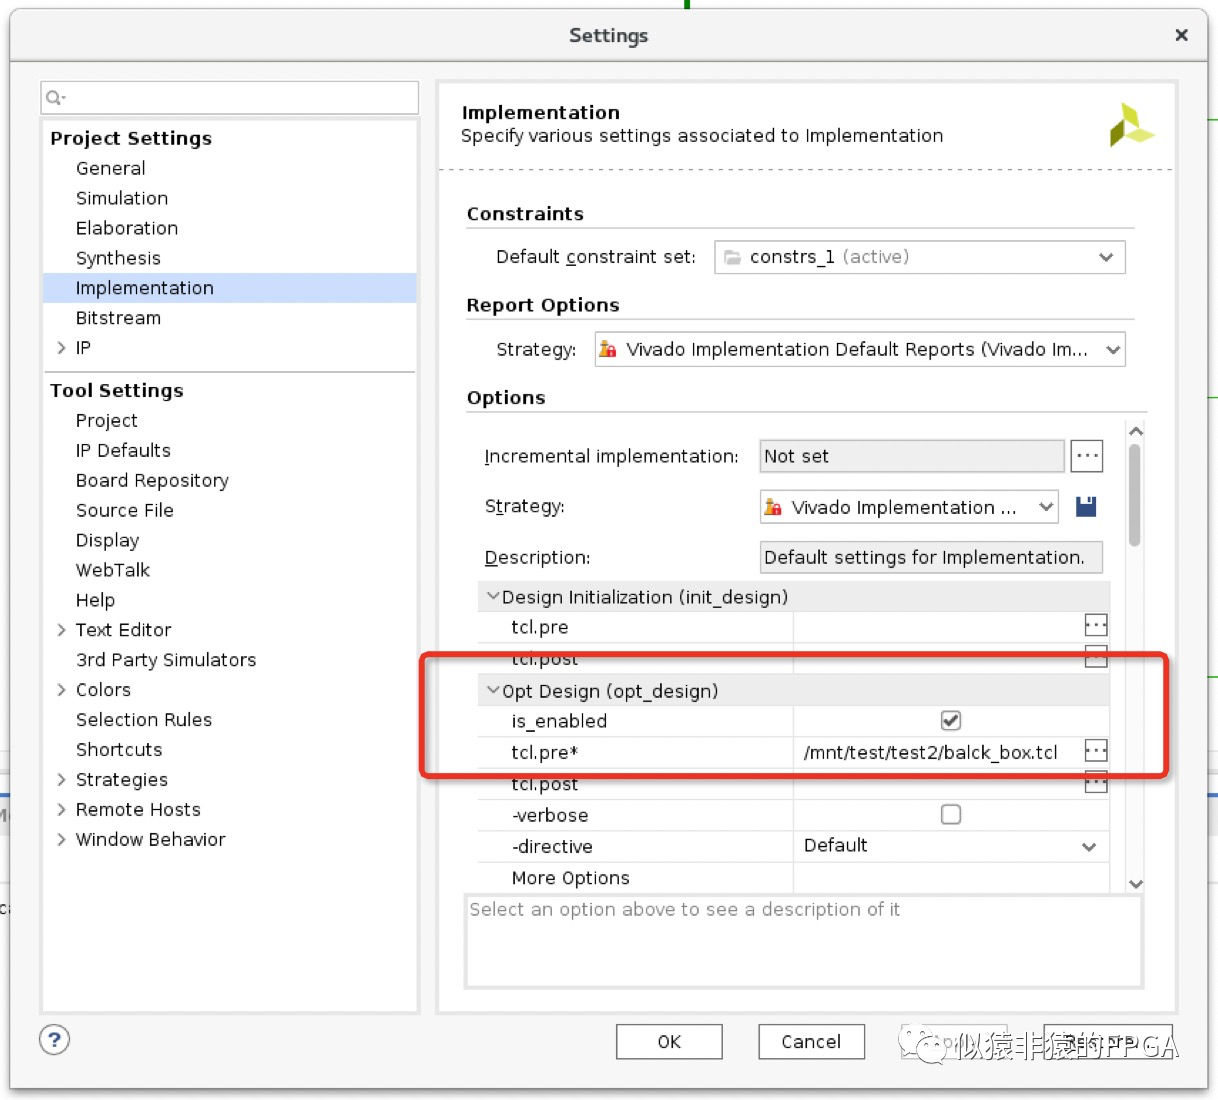Viewport: 1218px width, 1100px height.
Task: Open the Default constraint set dropdown
Action: click(x=920, y=257)
